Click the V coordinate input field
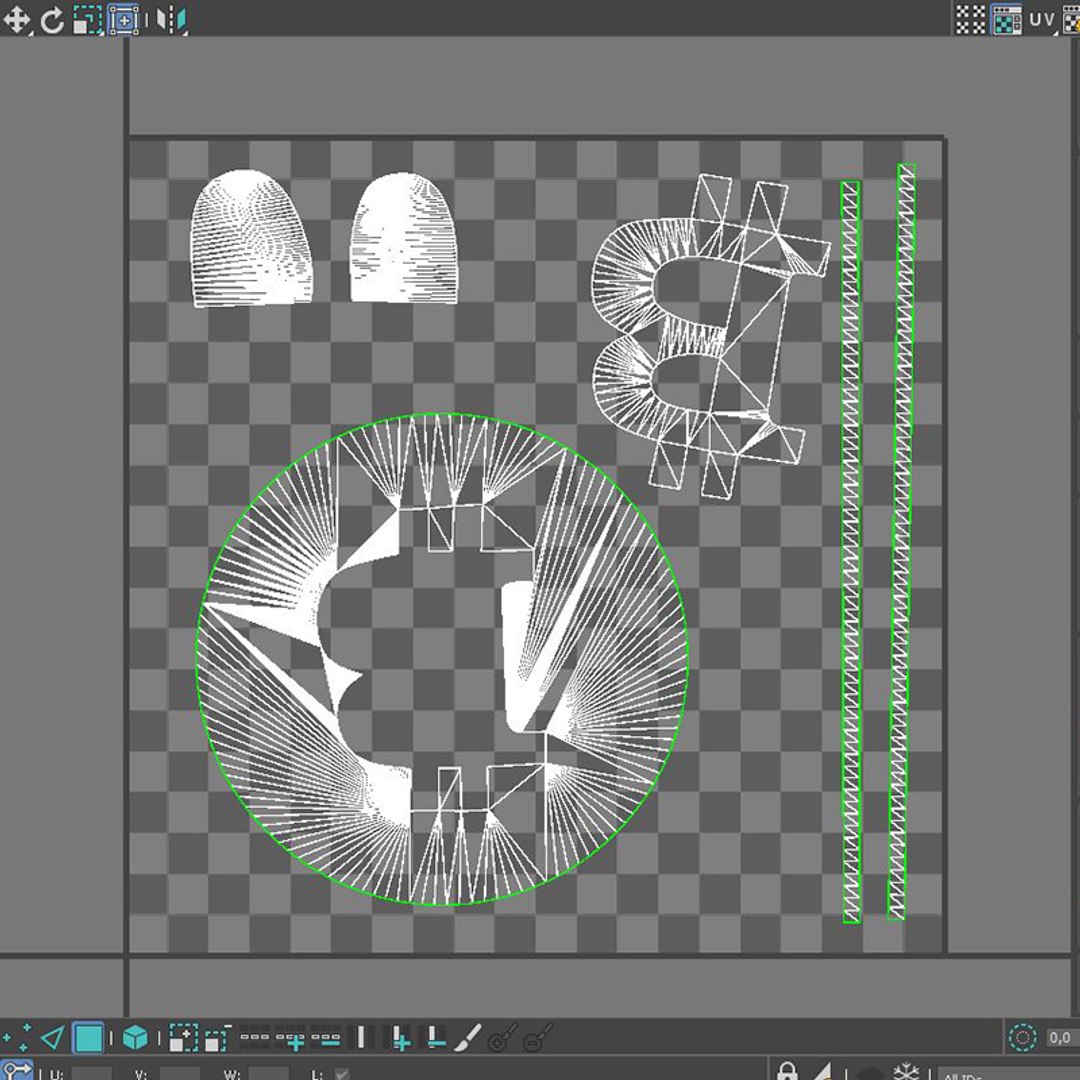 click(x=180, y=1074)
